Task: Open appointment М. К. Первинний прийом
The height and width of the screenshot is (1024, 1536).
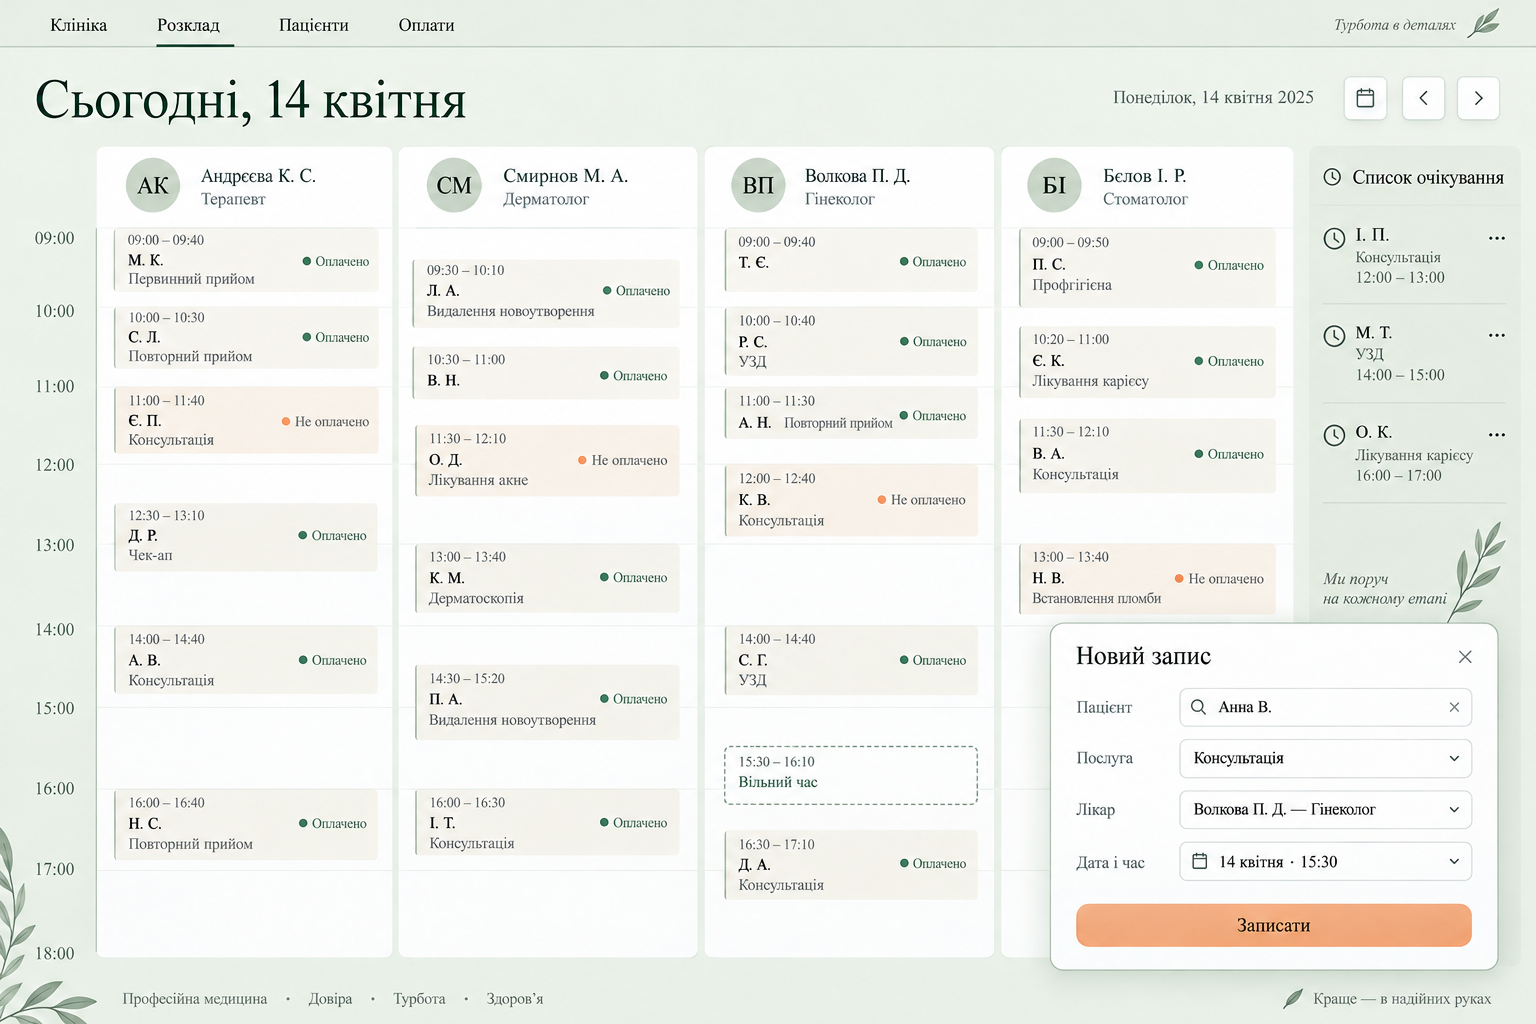Action: pos(246,260)
